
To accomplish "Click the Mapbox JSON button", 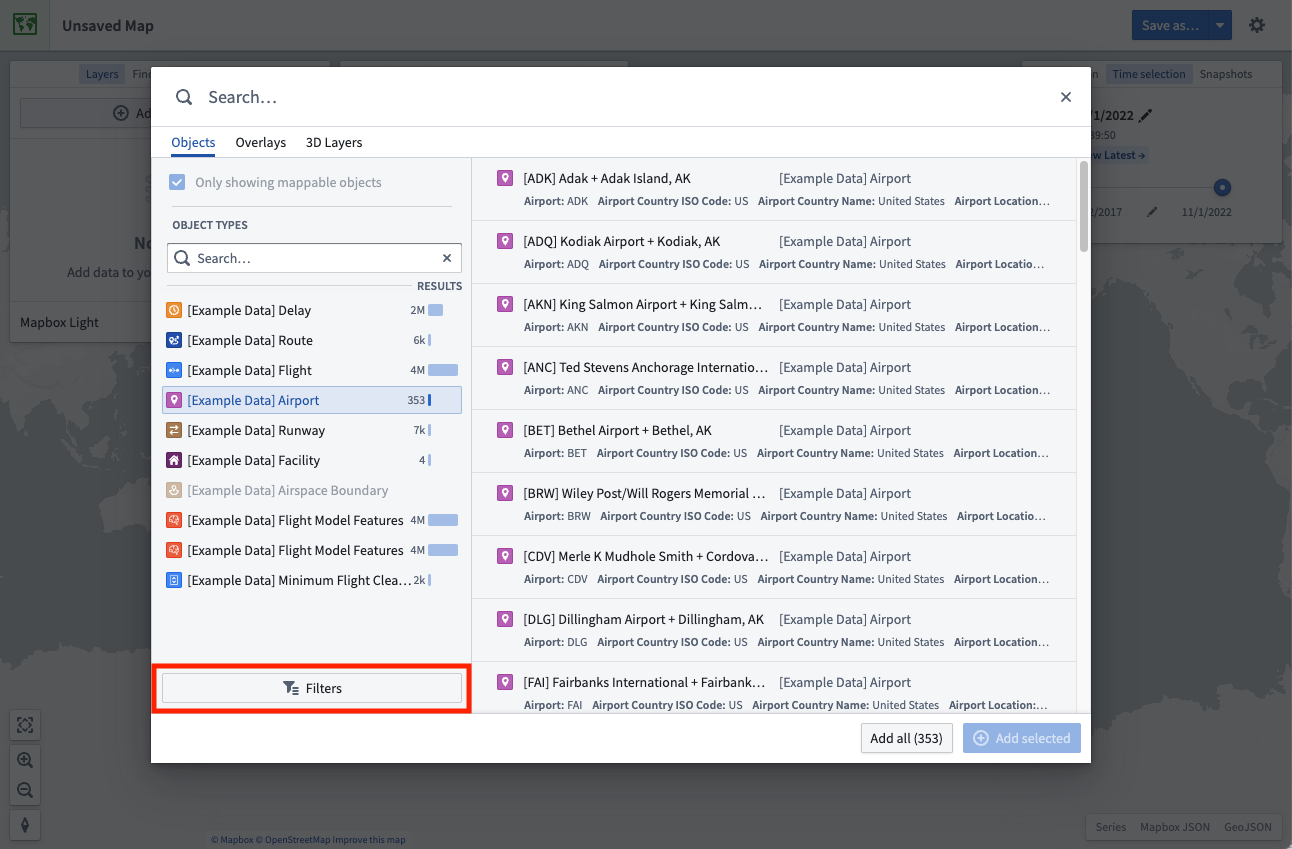I will [1175, 827].
